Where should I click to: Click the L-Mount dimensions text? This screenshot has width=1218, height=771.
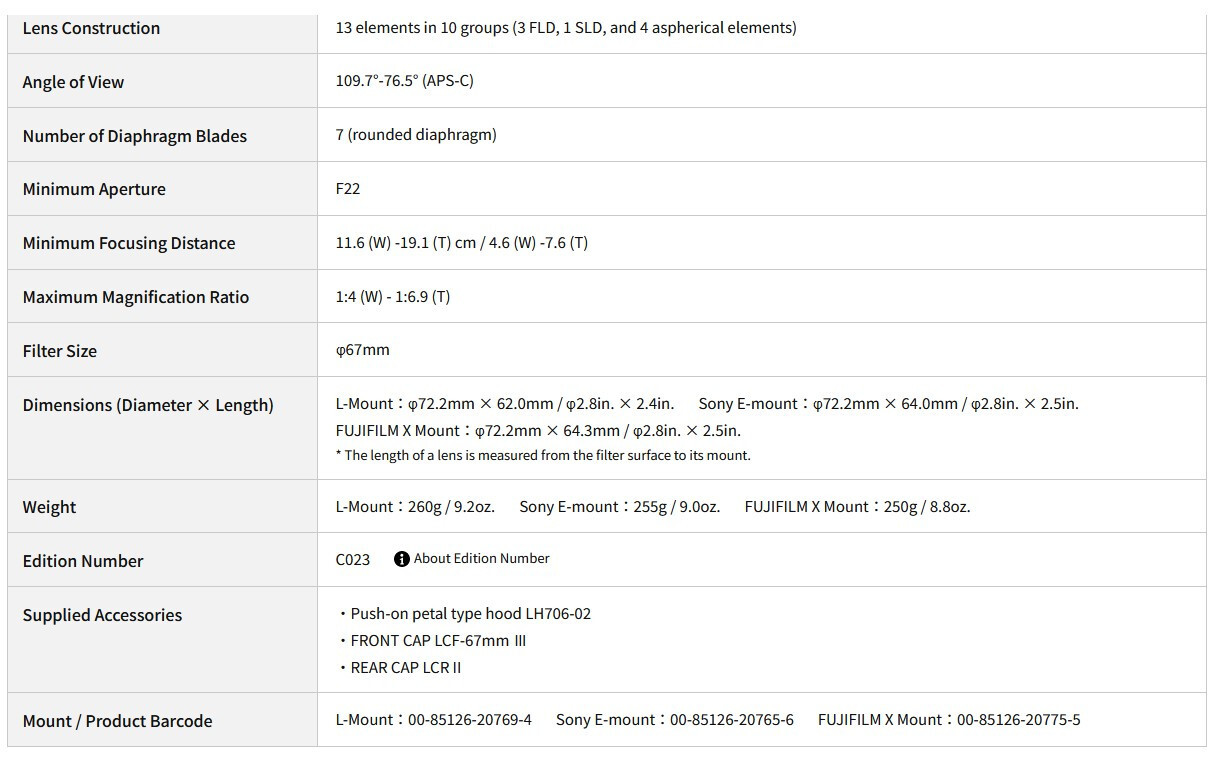pos(505,404)
